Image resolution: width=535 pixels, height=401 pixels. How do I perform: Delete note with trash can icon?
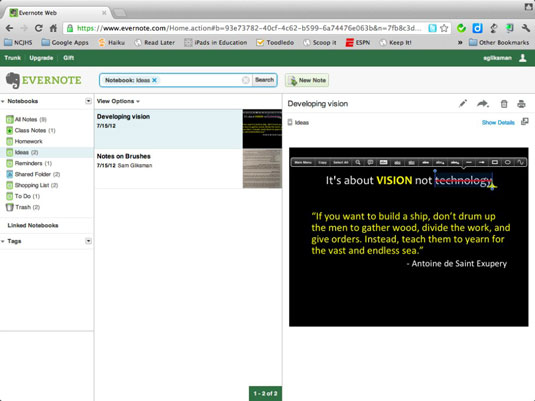point(504,104)
